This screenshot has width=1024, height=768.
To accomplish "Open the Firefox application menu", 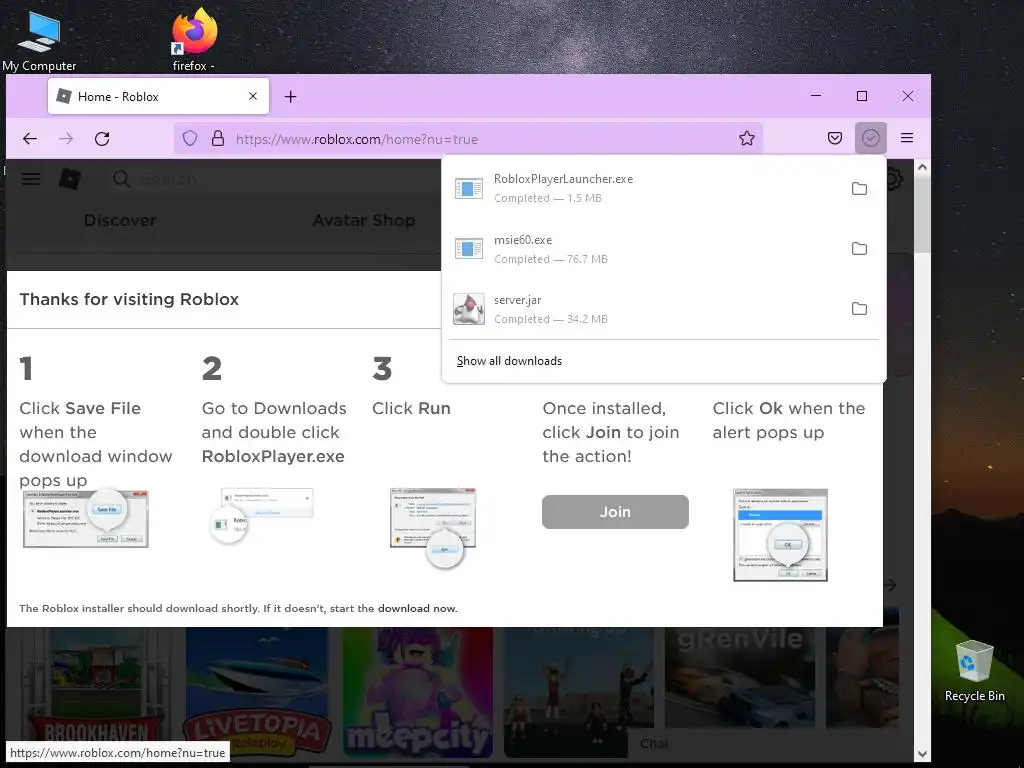I will click(x=906, y=138).
